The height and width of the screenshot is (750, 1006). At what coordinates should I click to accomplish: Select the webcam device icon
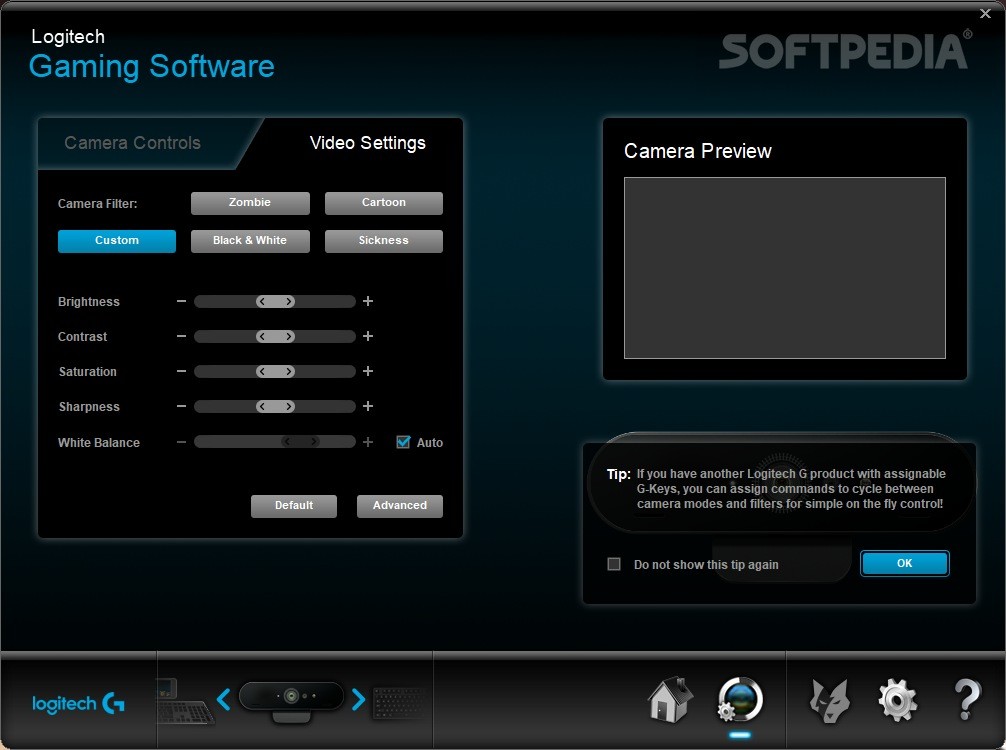(291, 699)
